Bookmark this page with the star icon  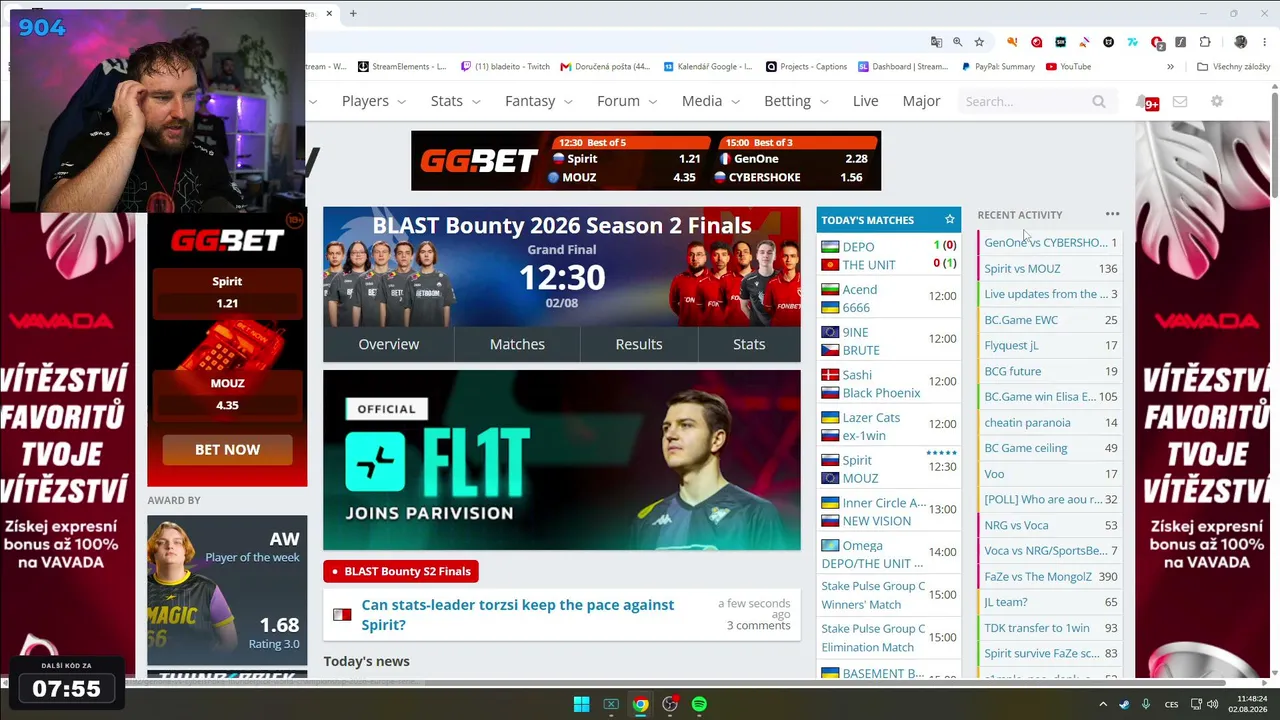tap(979, 42)
